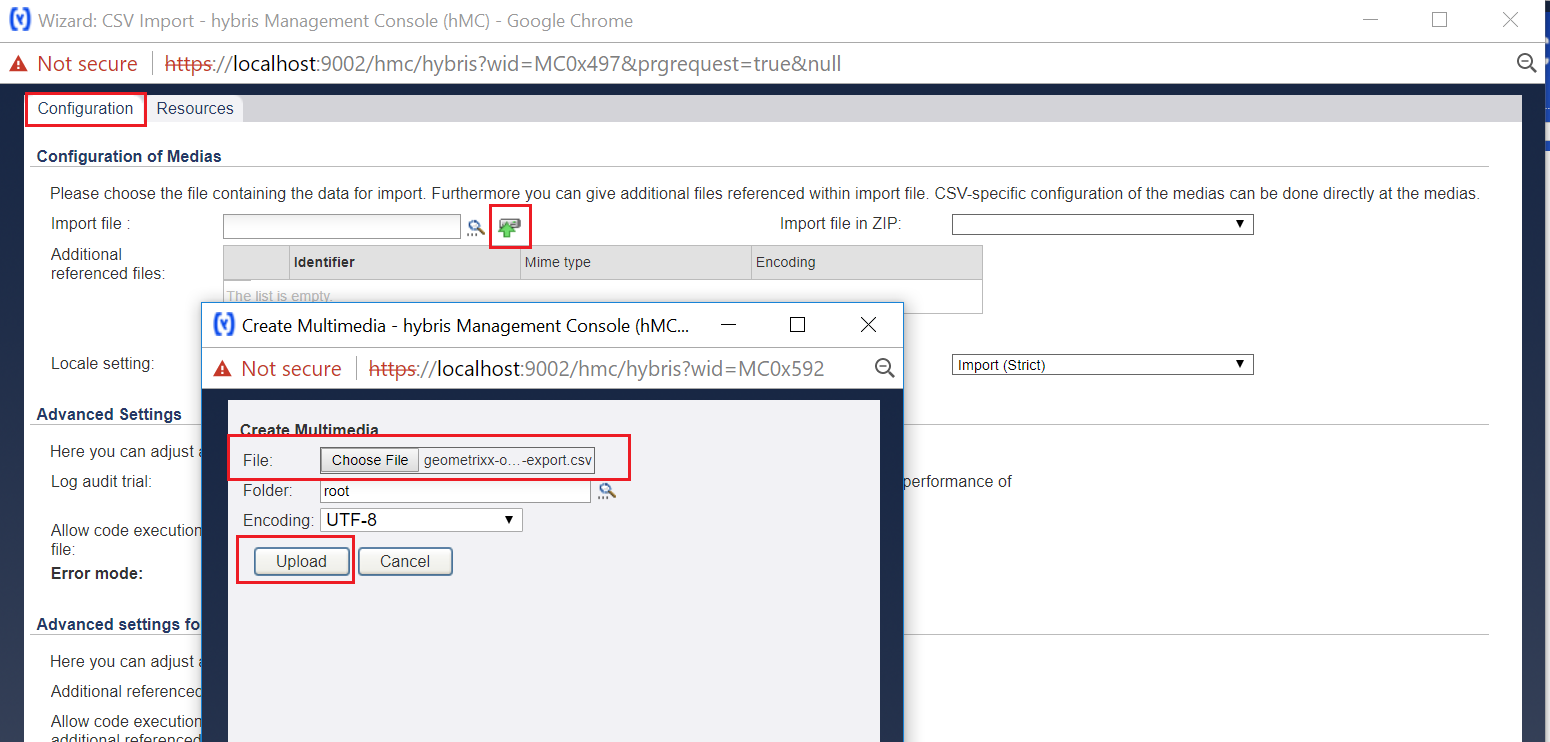1550x742 pixels.
Task: Open the Import file in ZIP dropdown
Action: pos(1238,224)
